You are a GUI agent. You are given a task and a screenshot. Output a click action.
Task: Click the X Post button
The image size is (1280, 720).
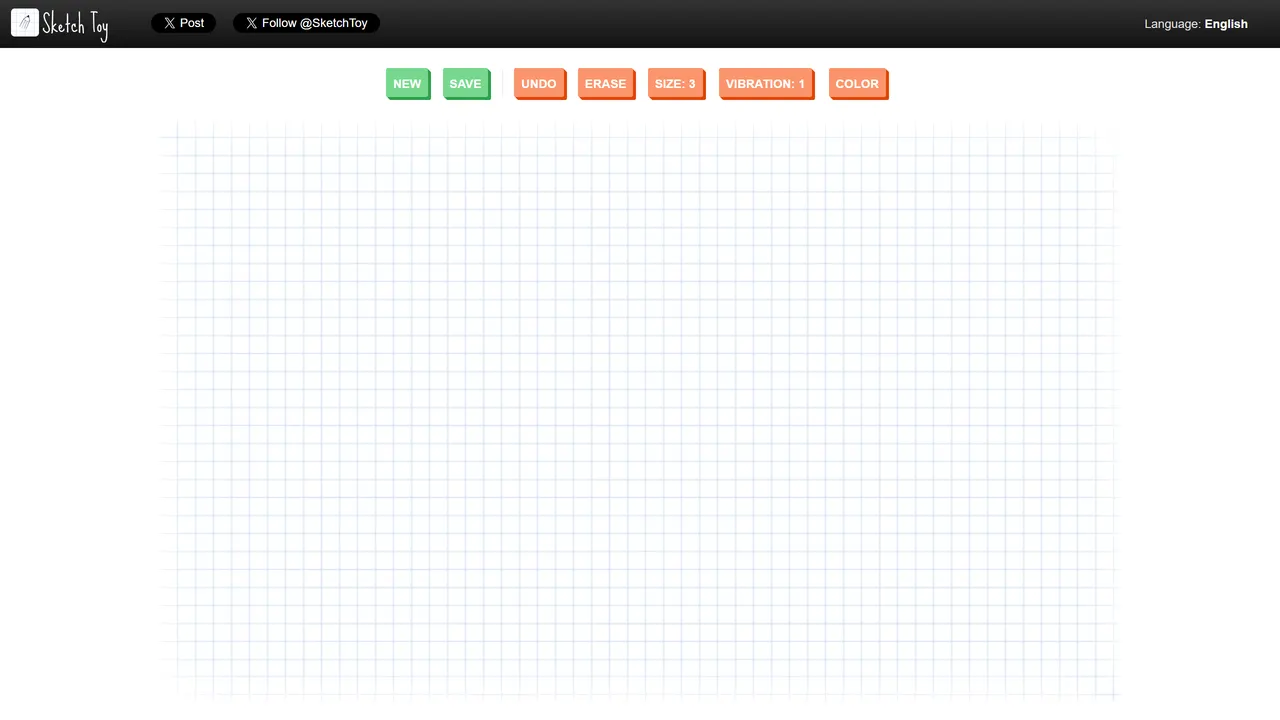(183, 23)
